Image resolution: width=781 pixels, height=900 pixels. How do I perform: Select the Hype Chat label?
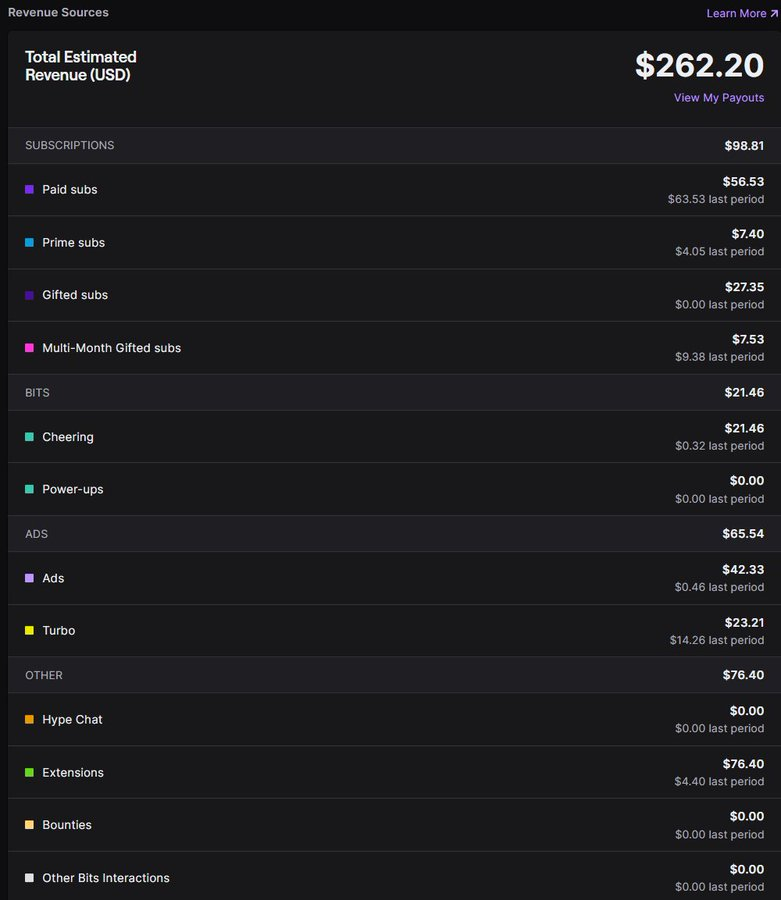72,719
